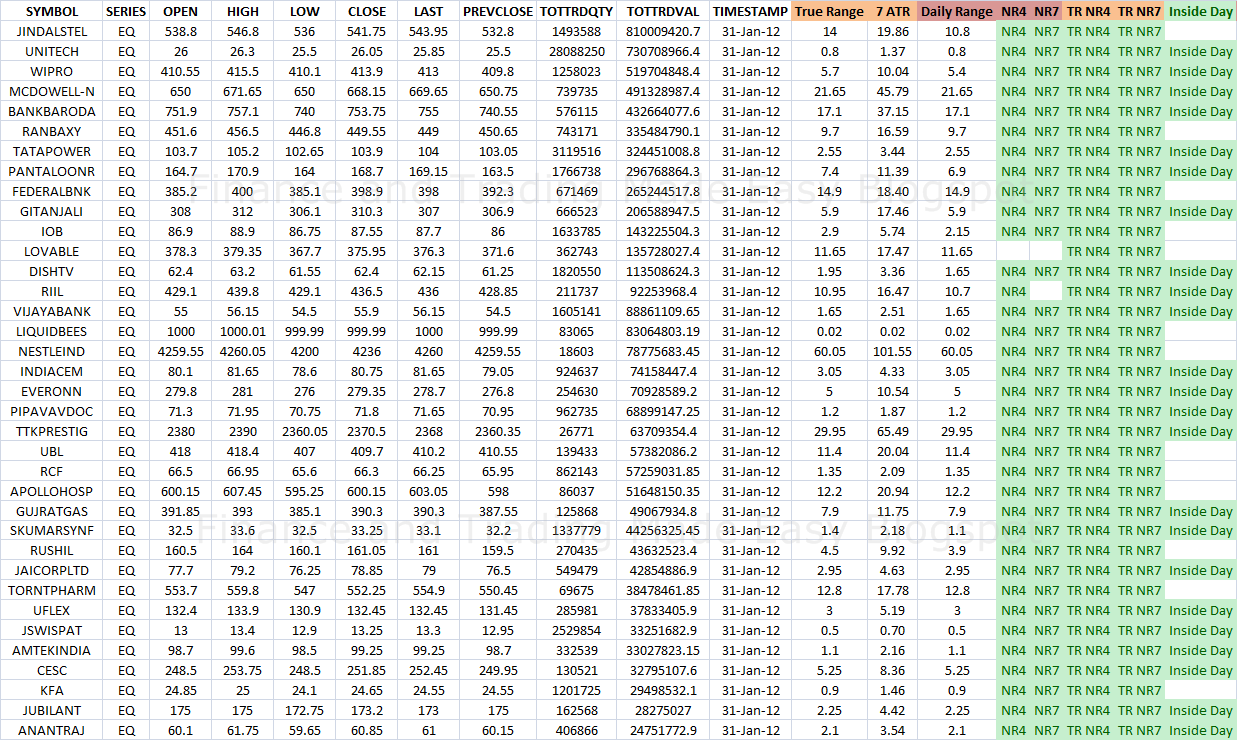Select the TATAPOWER symbol cell
The image size is (1237, 740).
[x=52, y=152]
